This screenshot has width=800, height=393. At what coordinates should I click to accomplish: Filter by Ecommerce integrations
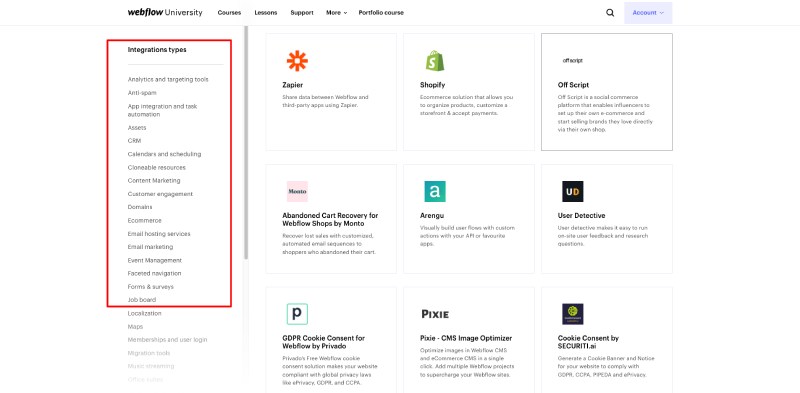pos(144,220)
